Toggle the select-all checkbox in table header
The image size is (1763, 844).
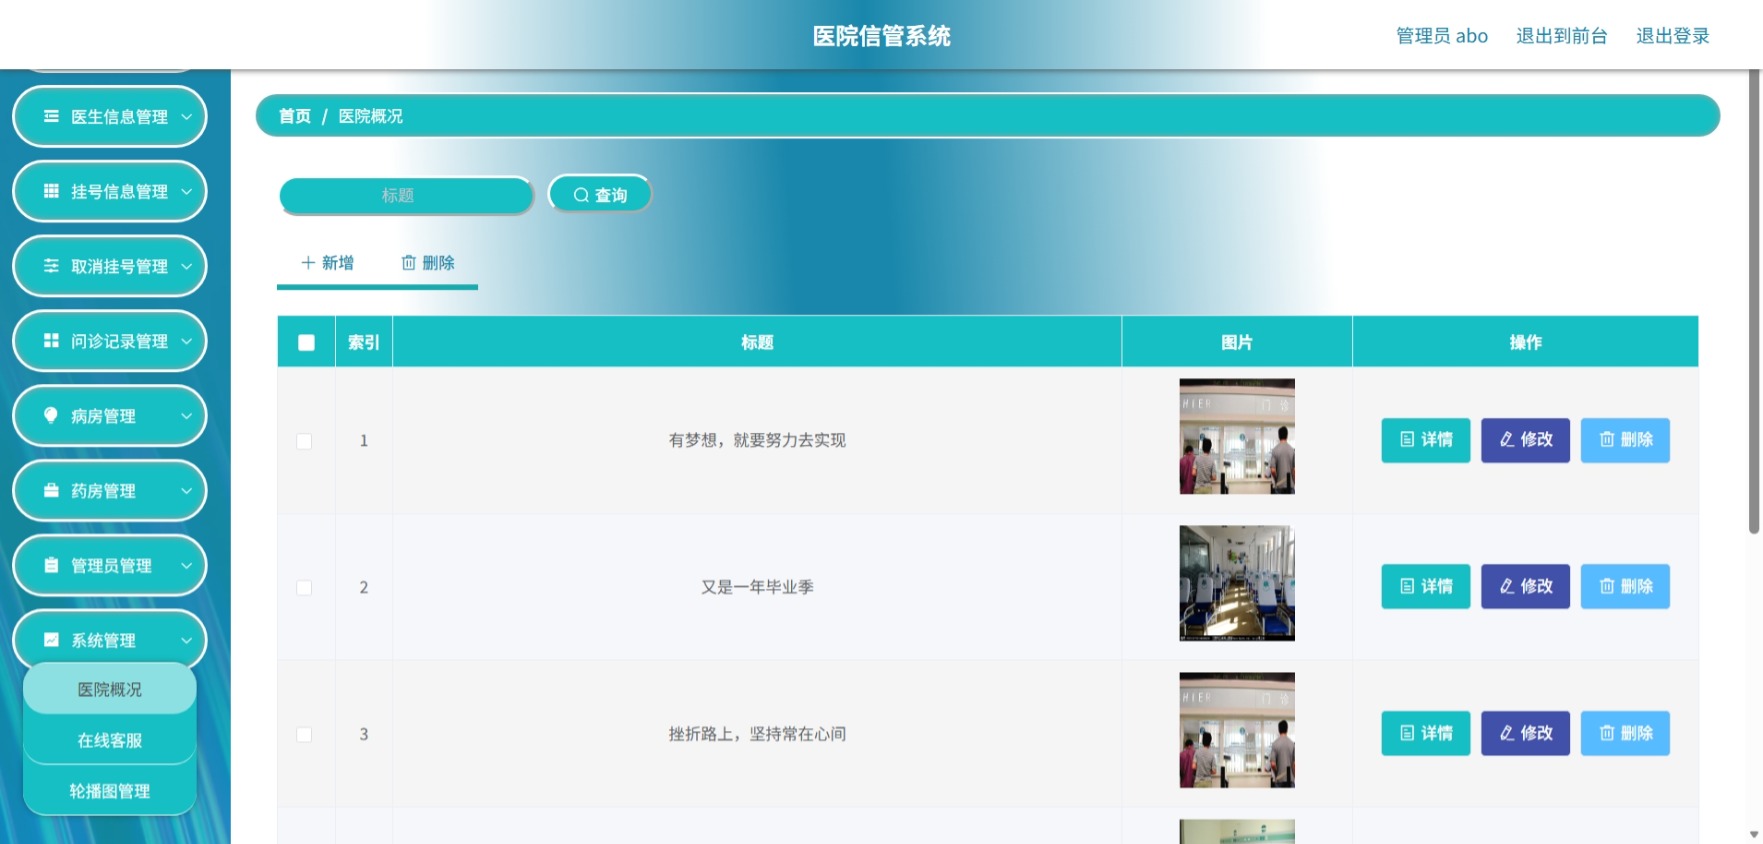coord(306,342)
